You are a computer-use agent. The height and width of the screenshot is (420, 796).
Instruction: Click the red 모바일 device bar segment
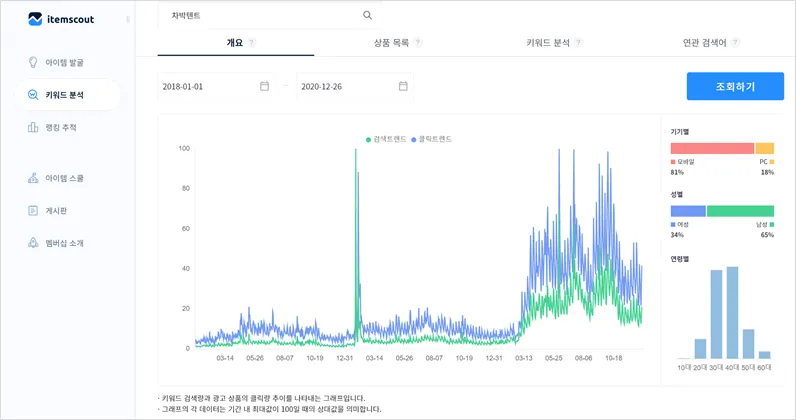pyautogui.click(x=712, y=148)
